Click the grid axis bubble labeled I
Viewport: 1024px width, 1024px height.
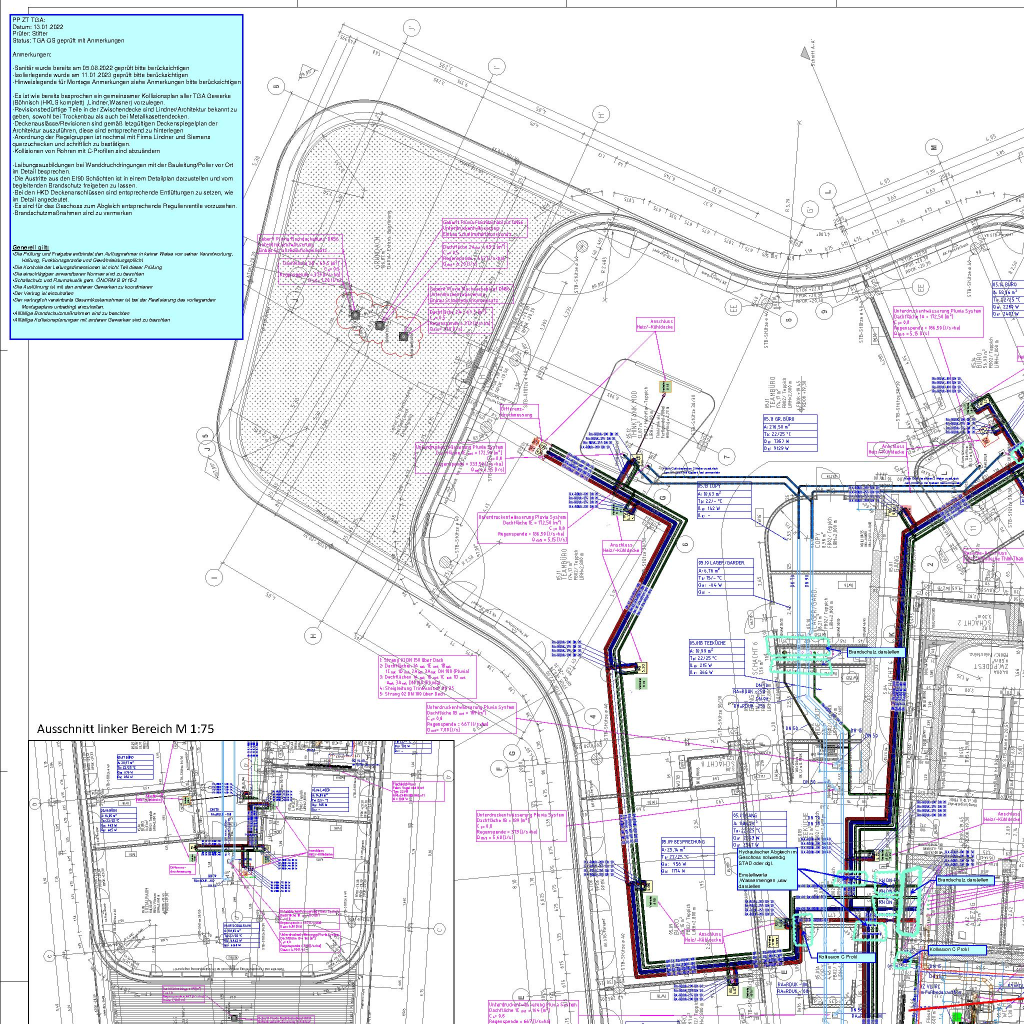213,577
